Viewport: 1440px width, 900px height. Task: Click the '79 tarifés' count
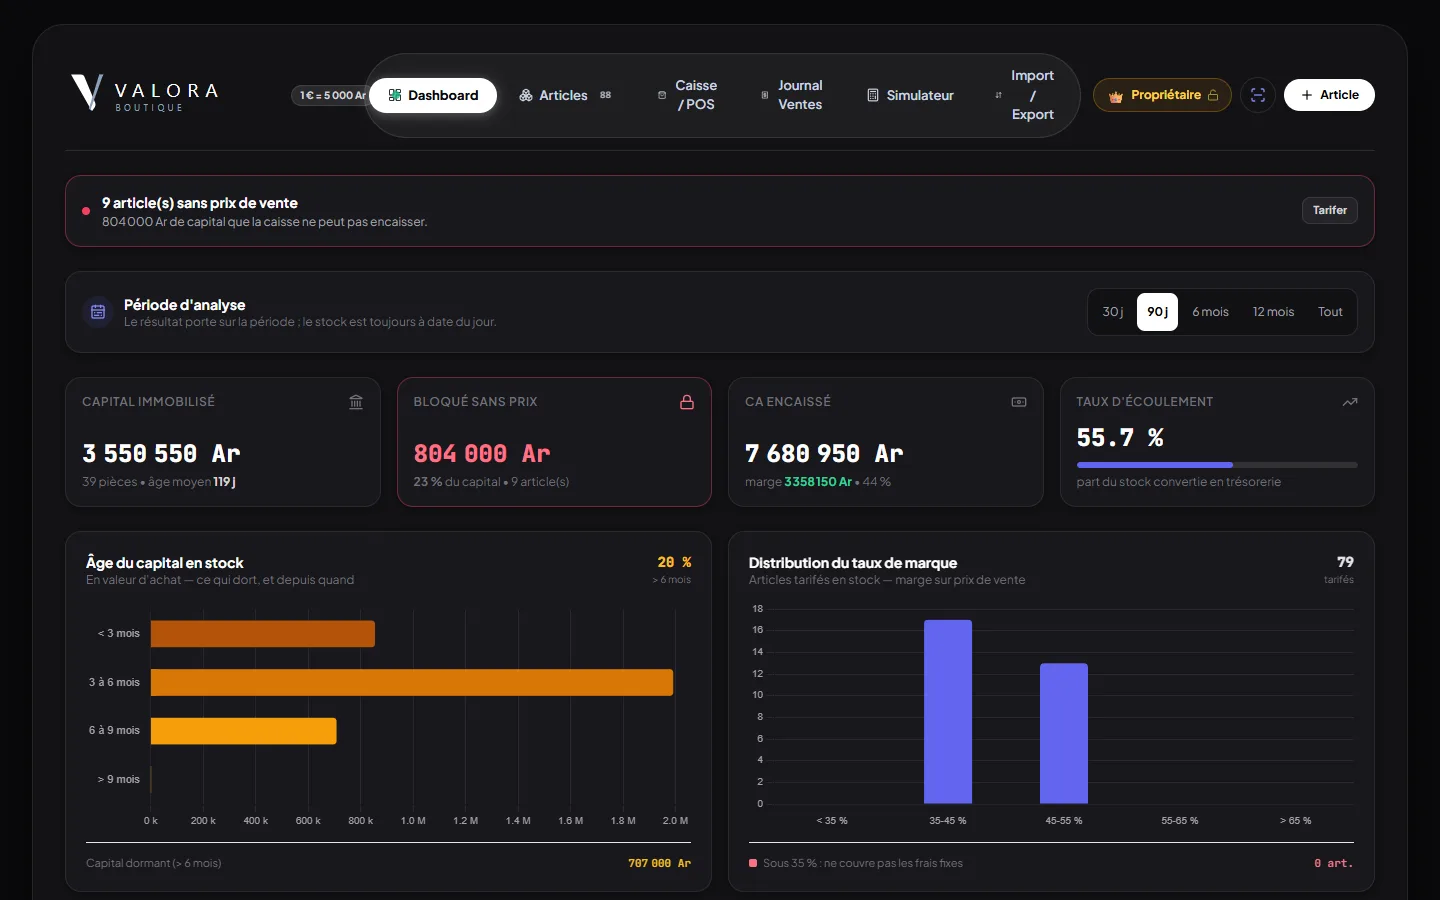[x=1339, y=569]
